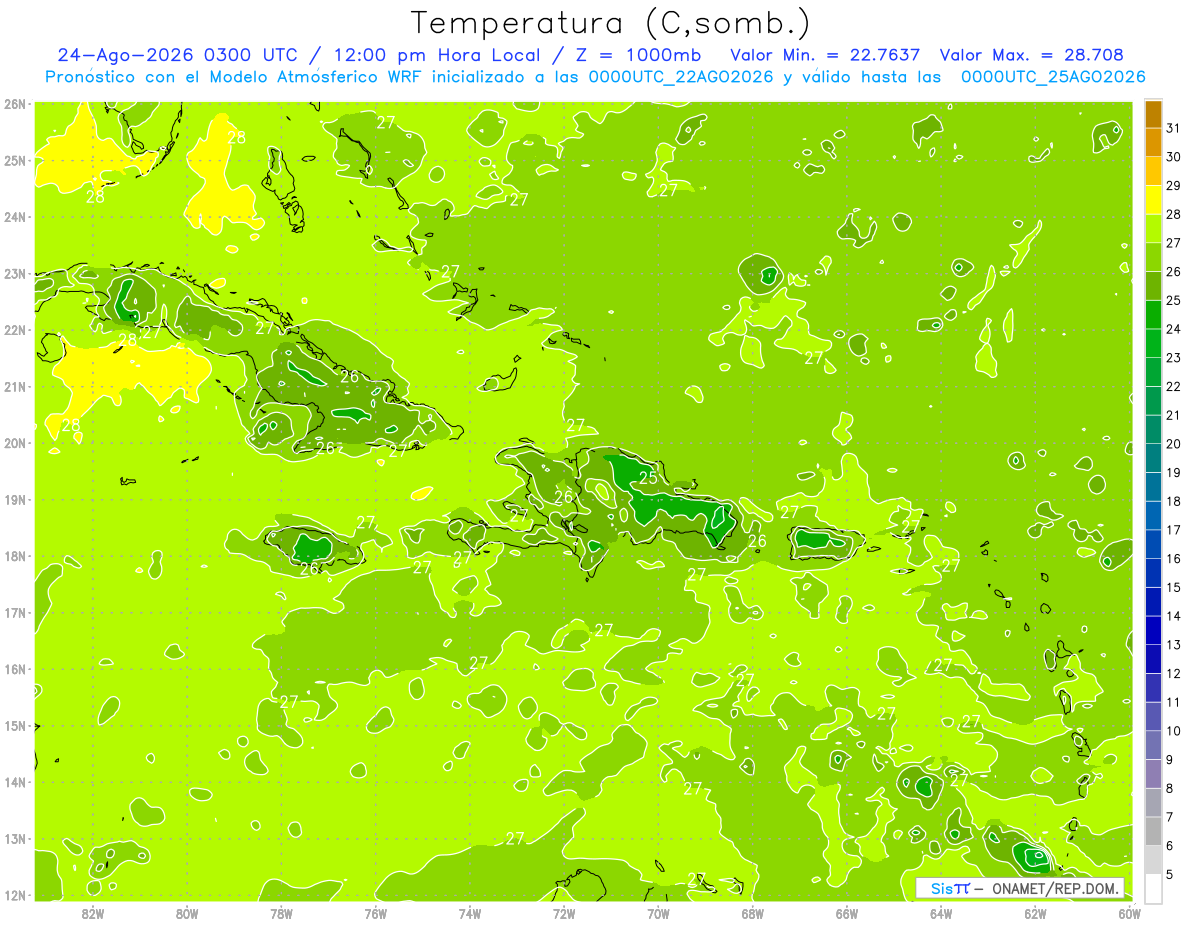This screenshot has width=1200, height=927.
Task: Click the 'Valor Max. = 28.708' readout
Action: tap(1032, 55)
